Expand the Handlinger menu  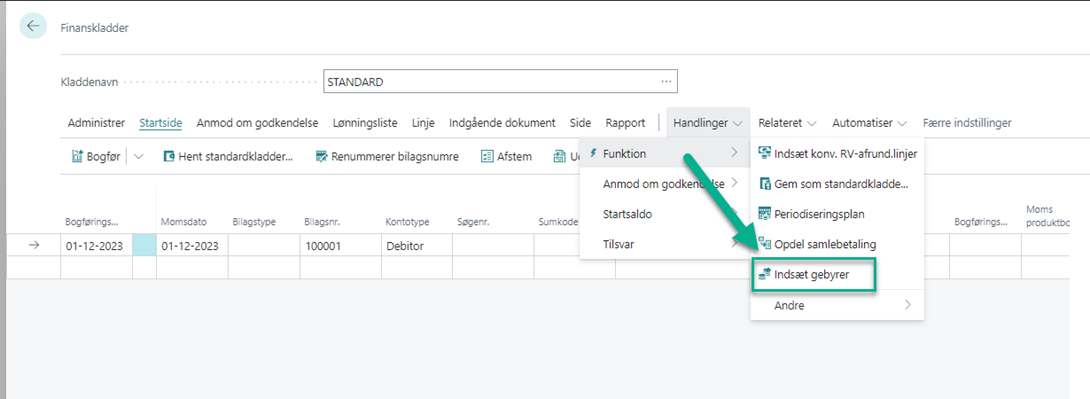tap(708, 123)
